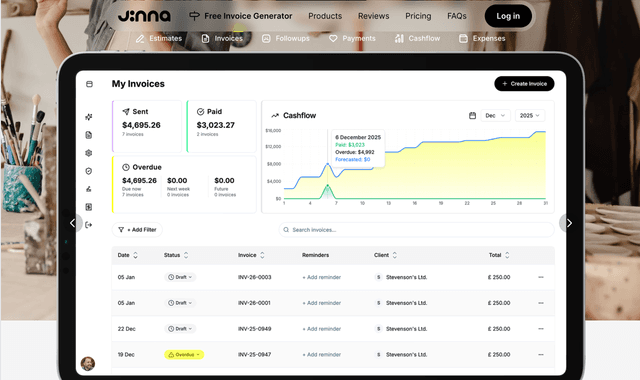Switch to the Estimates tab

(159, 38)
